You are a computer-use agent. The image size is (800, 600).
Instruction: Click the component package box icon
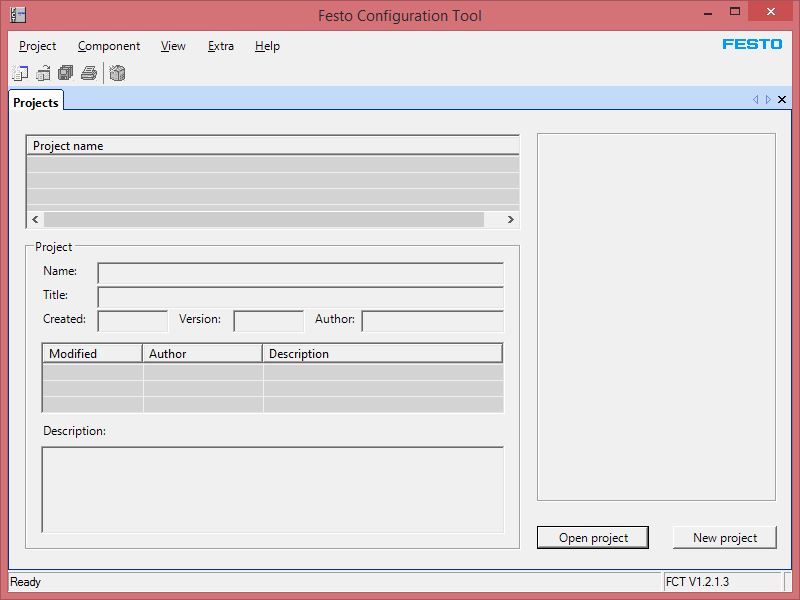[117, 73]
